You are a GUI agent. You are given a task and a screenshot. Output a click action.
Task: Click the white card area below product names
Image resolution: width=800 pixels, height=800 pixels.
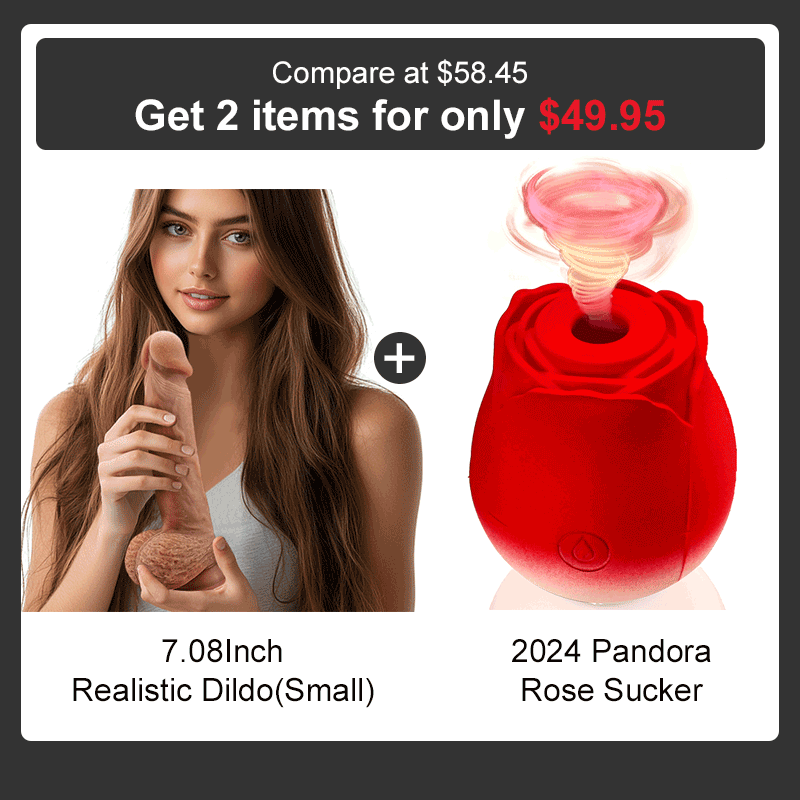pyautogui.click(x=400, y=724)
